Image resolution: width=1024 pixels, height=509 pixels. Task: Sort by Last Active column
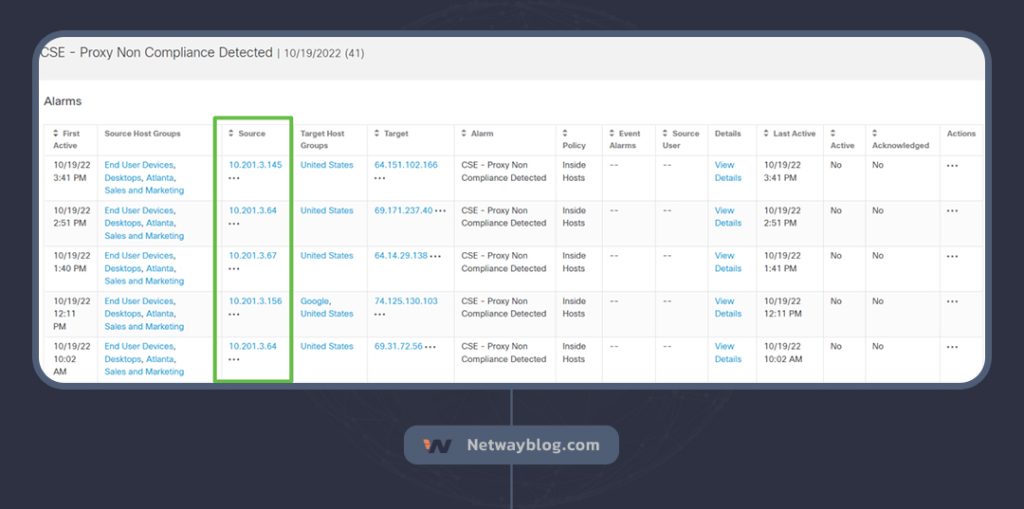point(766,133)
